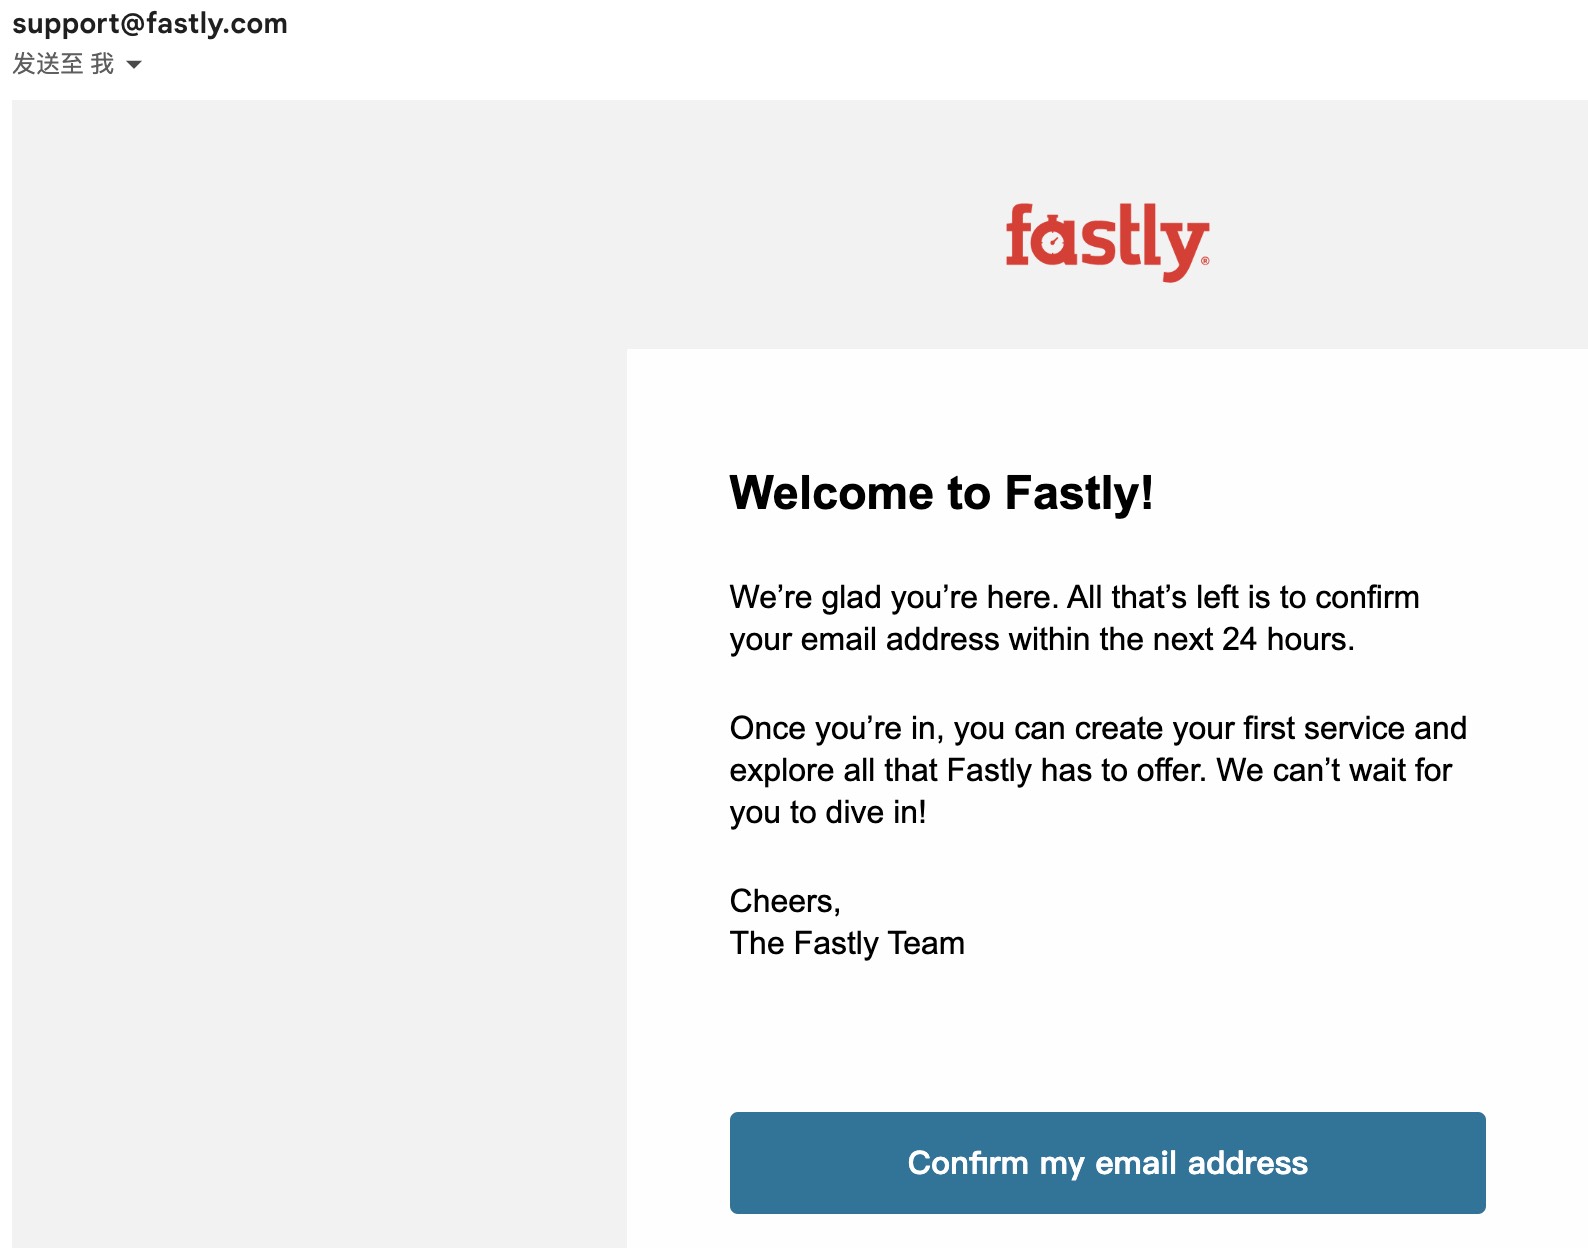1588x1248 pixels.
Task: Click the Welcome to Fastly! heading
Action: [941, 493]
